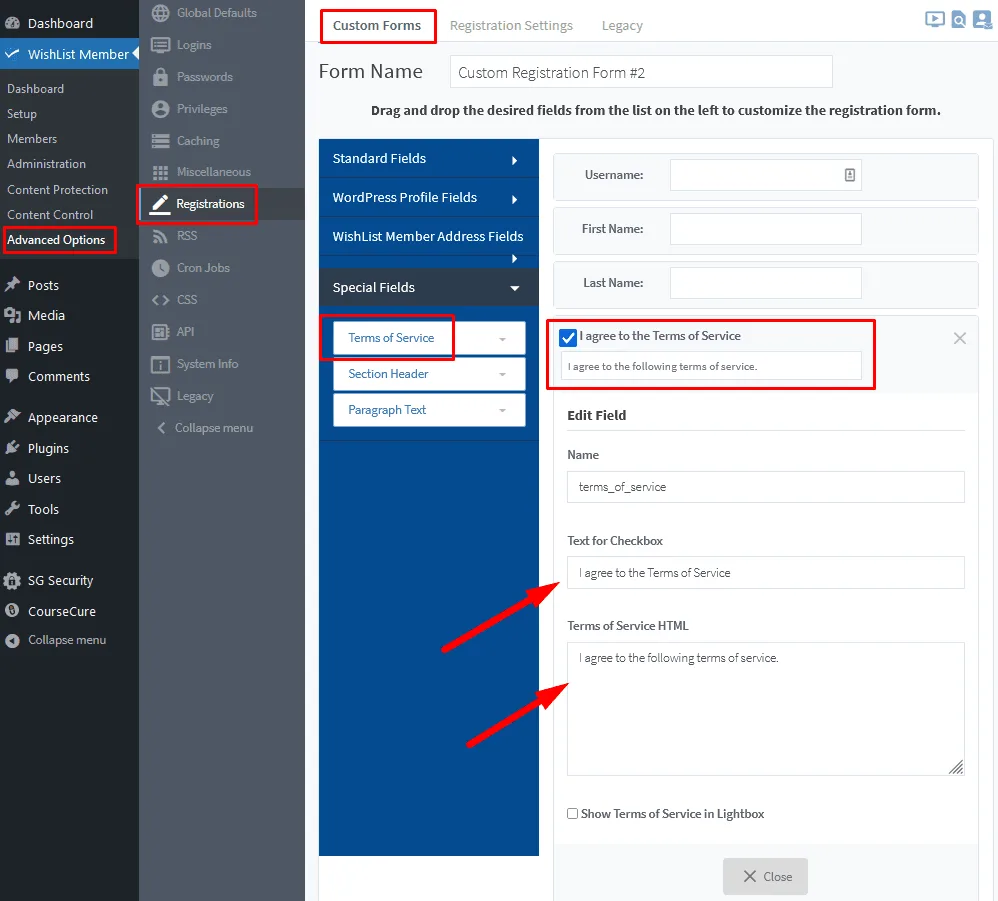Image resolution: width=998 pixels, height=901 pixels.
Task: Collapse the WordPress admin menu
Action: click(55, 640)
